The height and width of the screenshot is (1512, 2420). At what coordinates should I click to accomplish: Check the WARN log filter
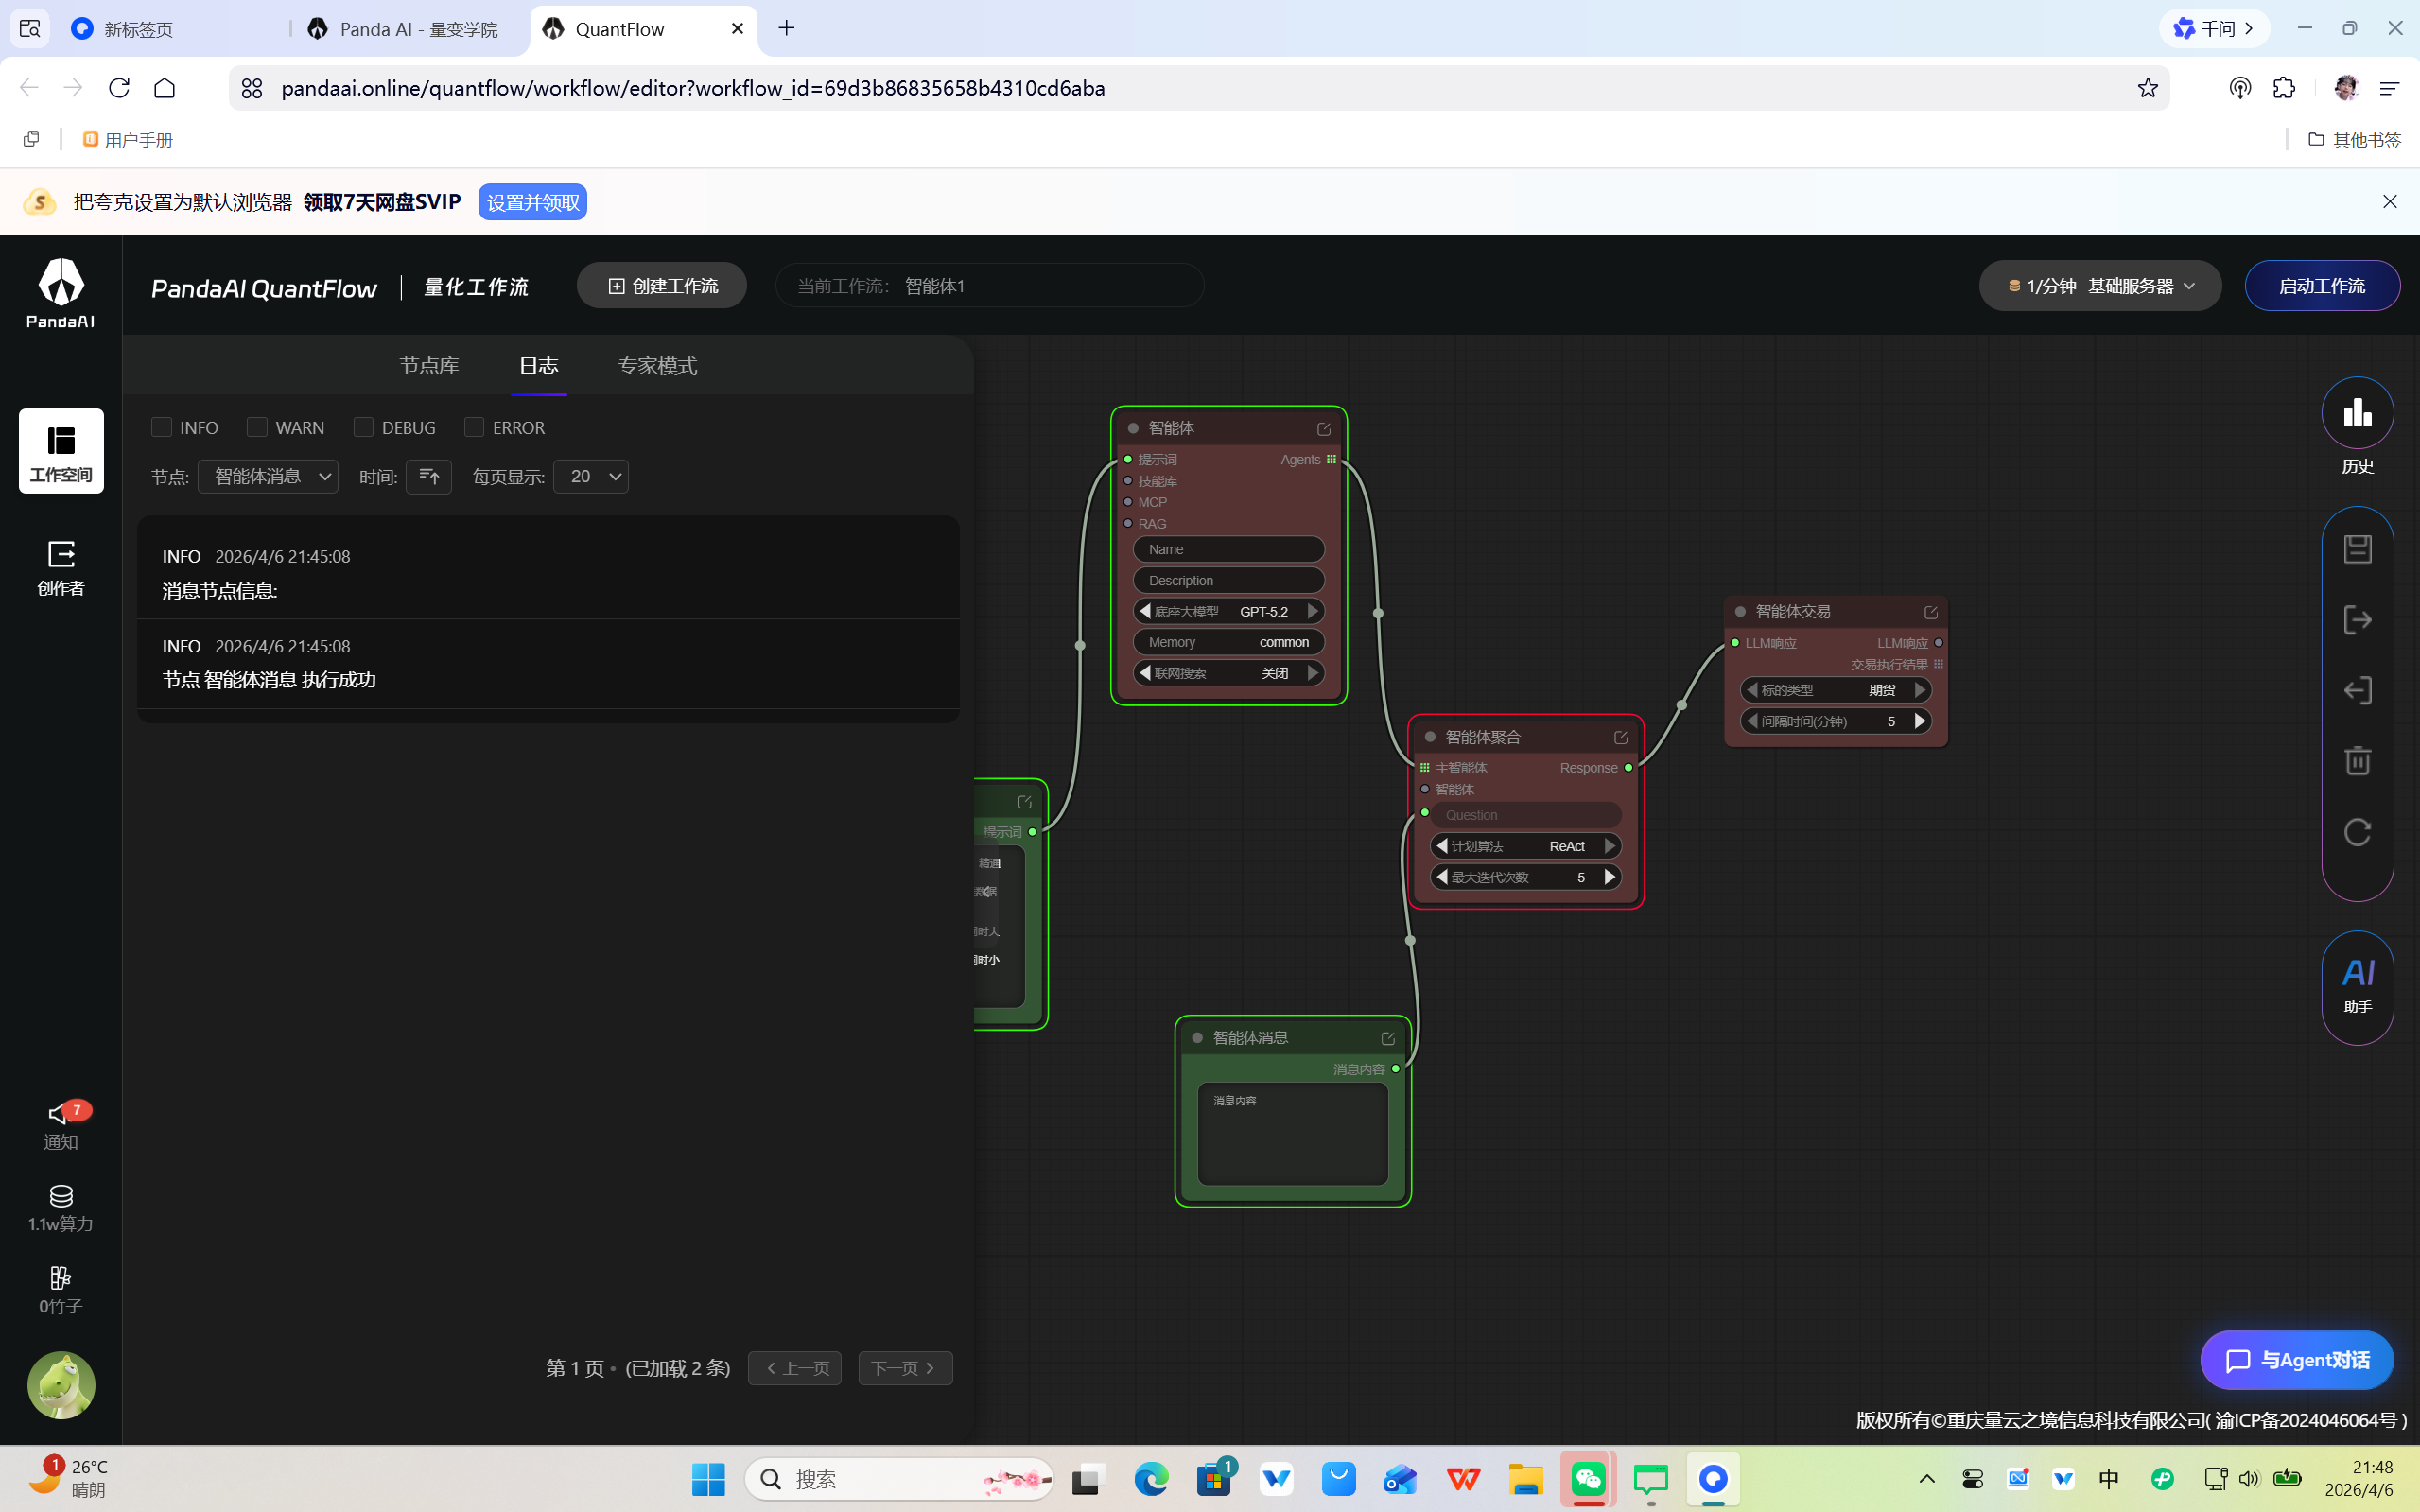click(x=257, y=427)
